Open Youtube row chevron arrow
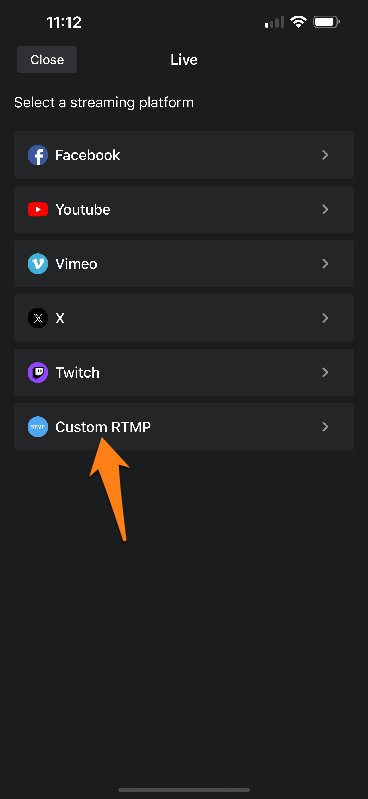This screenshot has width=368, height=799. (x=325, y=209)
